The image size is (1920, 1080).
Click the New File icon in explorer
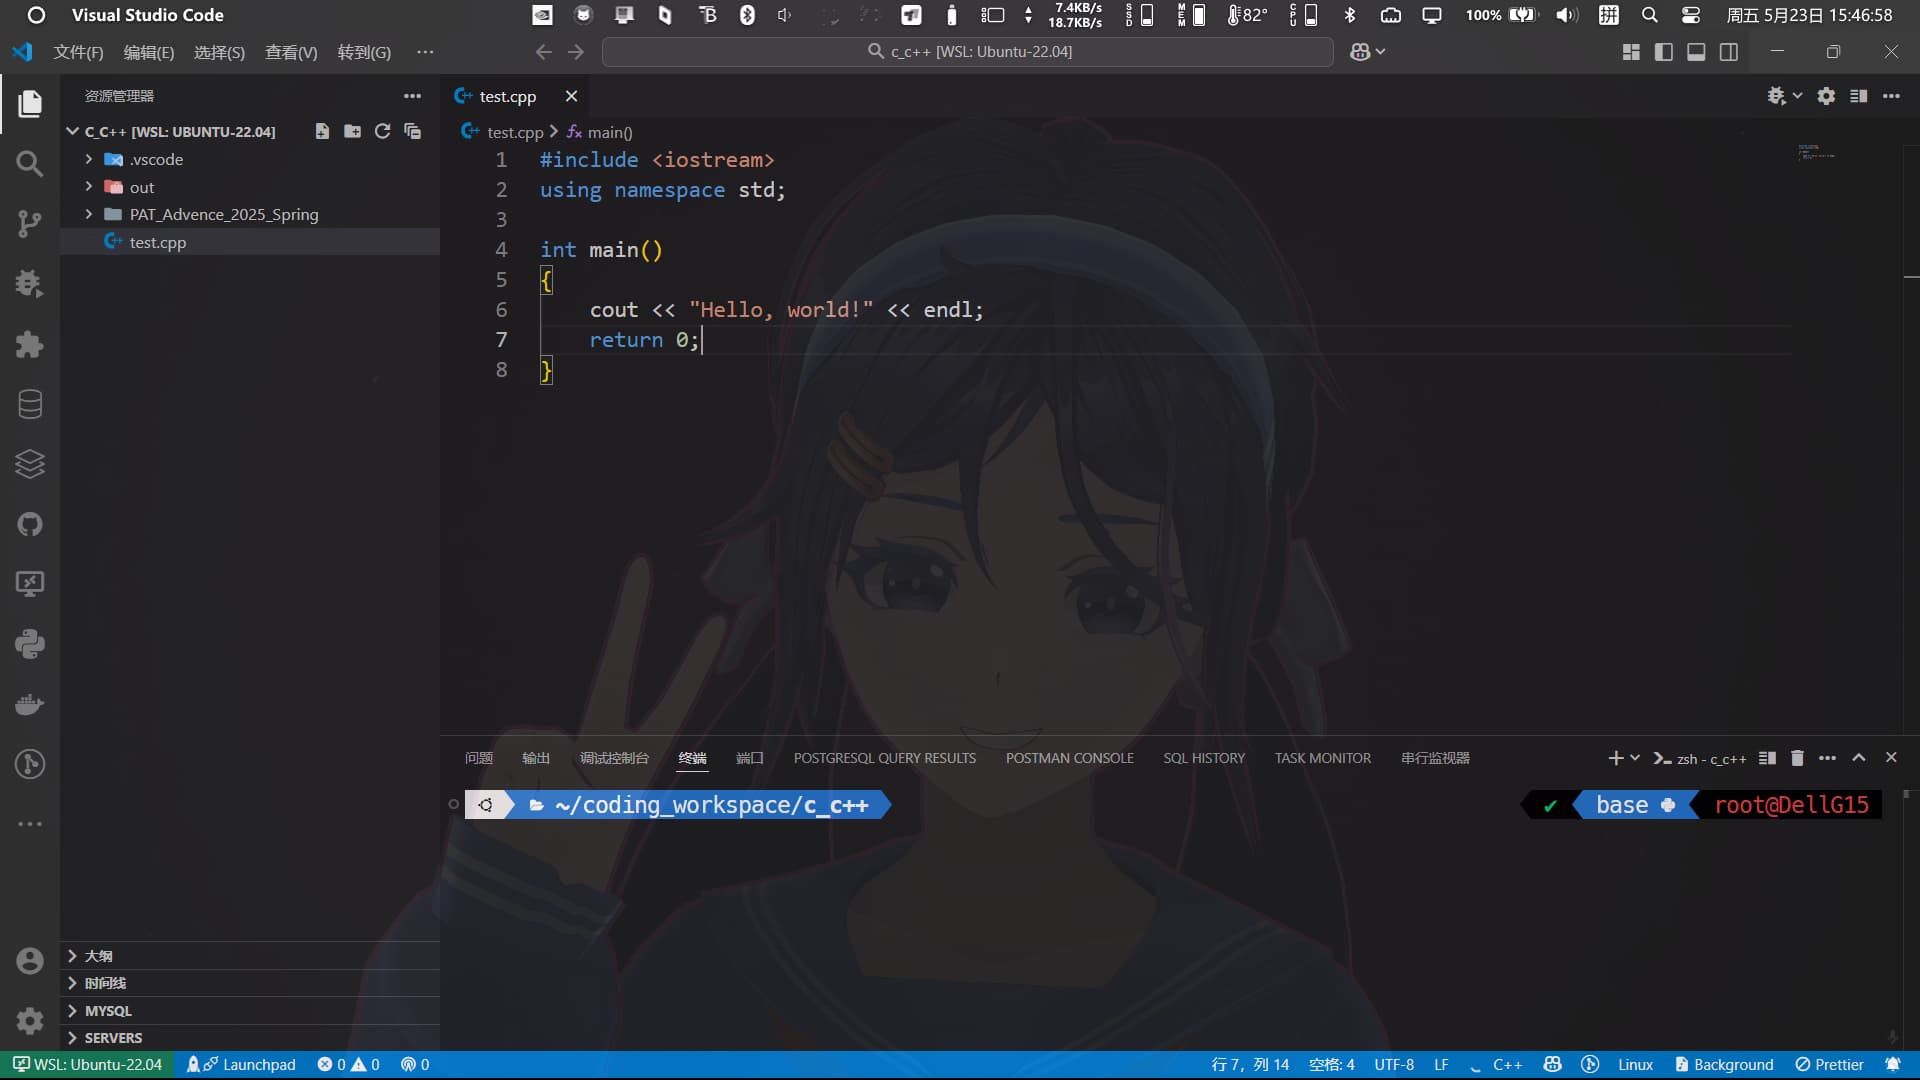point(322,131)
